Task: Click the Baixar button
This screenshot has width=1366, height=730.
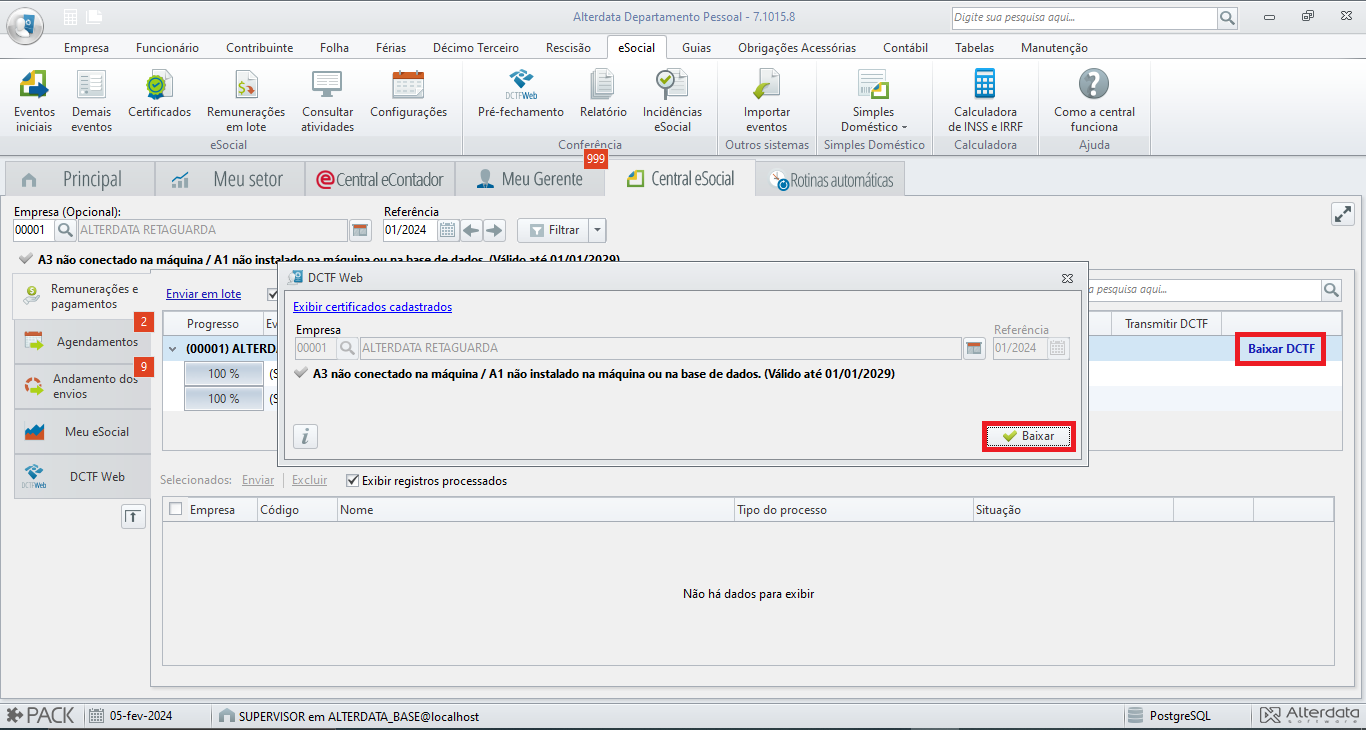Action: coord(1028,436)
